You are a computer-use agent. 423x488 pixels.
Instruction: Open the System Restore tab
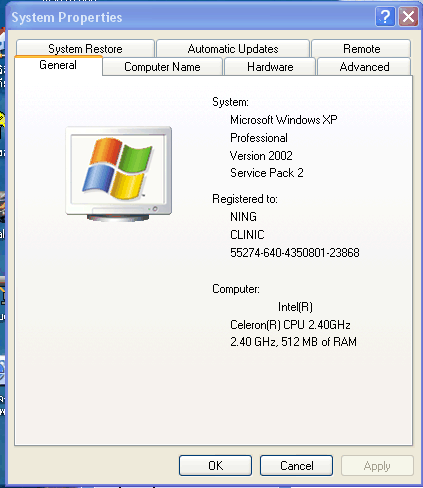pyautogui.click(x=85, y=49)
